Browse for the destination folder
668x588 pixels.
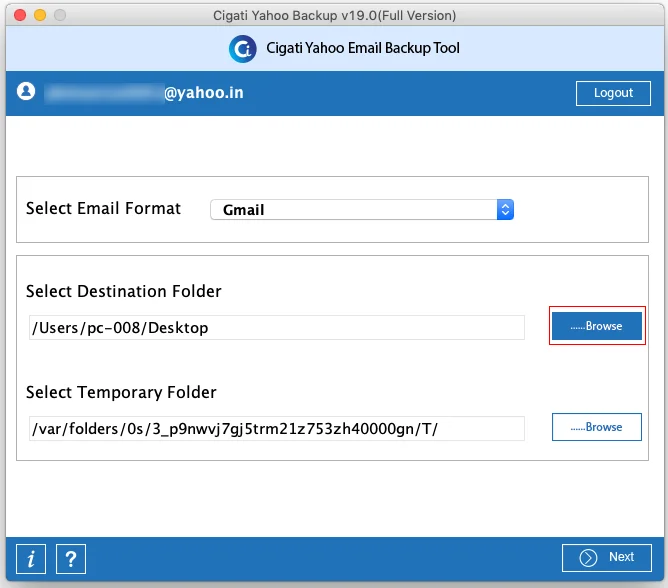(597, 326)
